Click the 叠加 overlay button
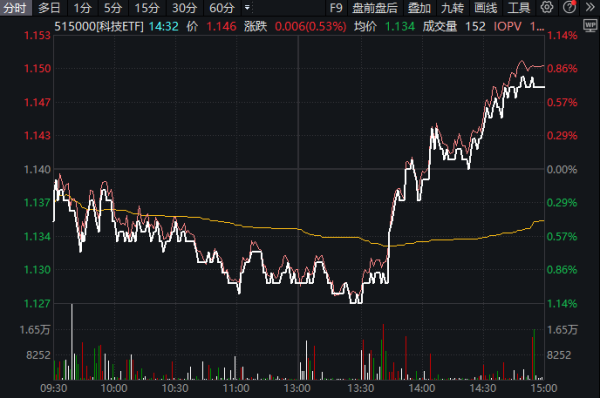This screenshot has width=600, height=398. 419,8
